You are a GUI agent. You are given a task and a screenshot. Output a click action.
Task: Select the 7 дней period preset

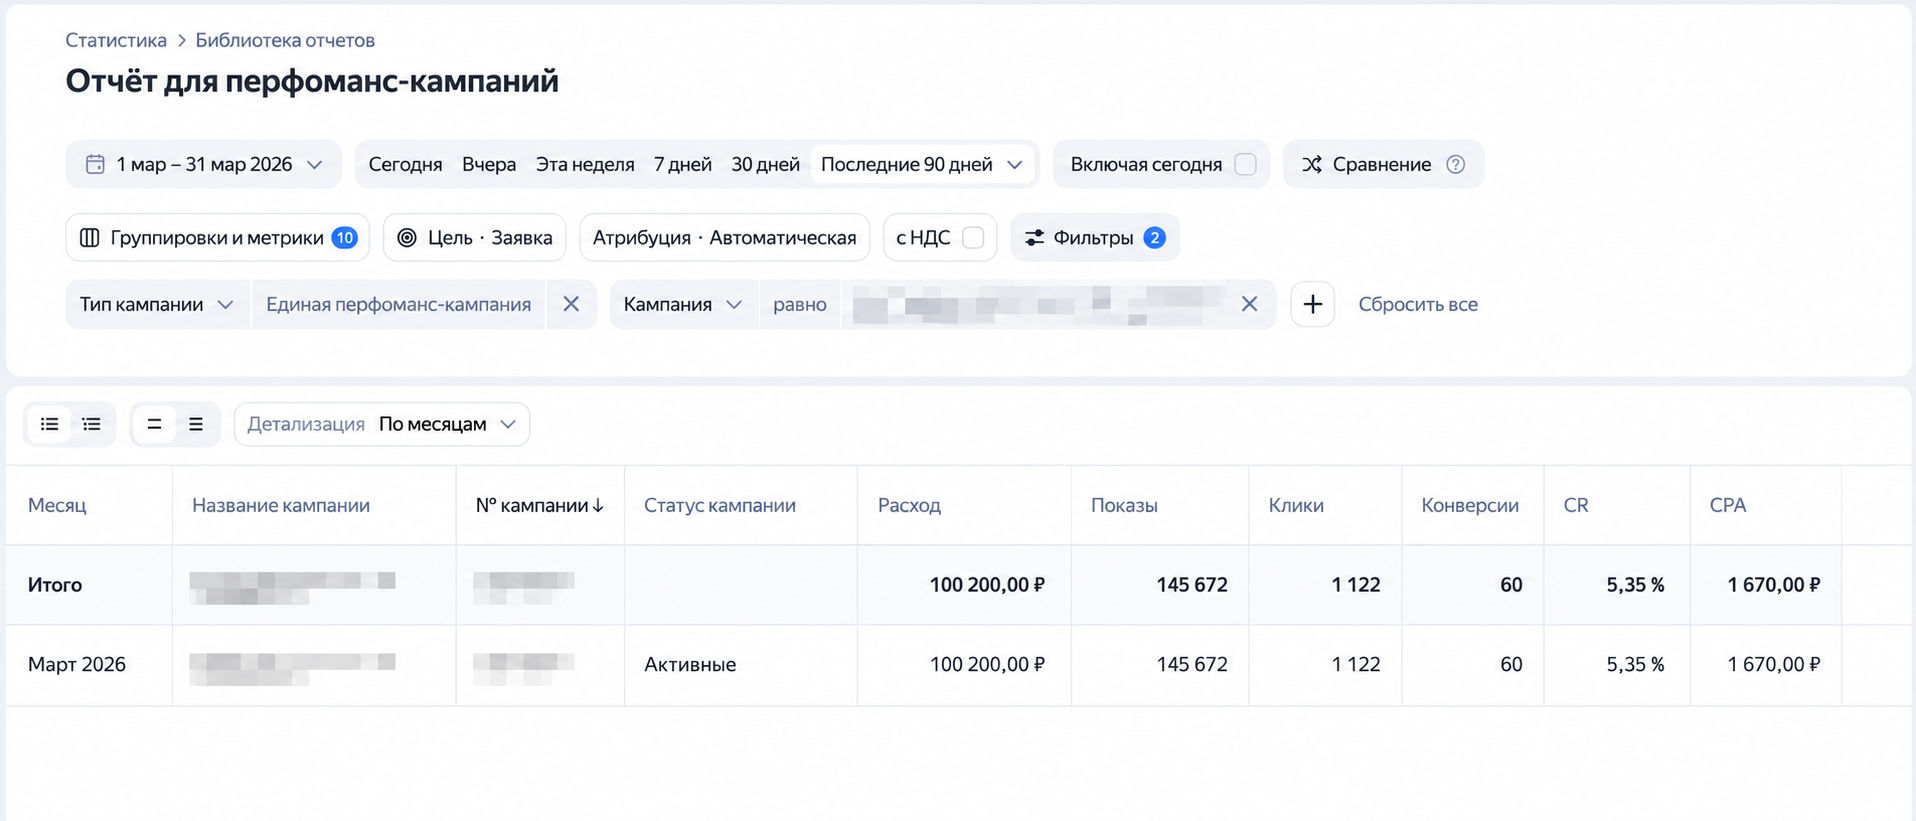click(683, 164)
